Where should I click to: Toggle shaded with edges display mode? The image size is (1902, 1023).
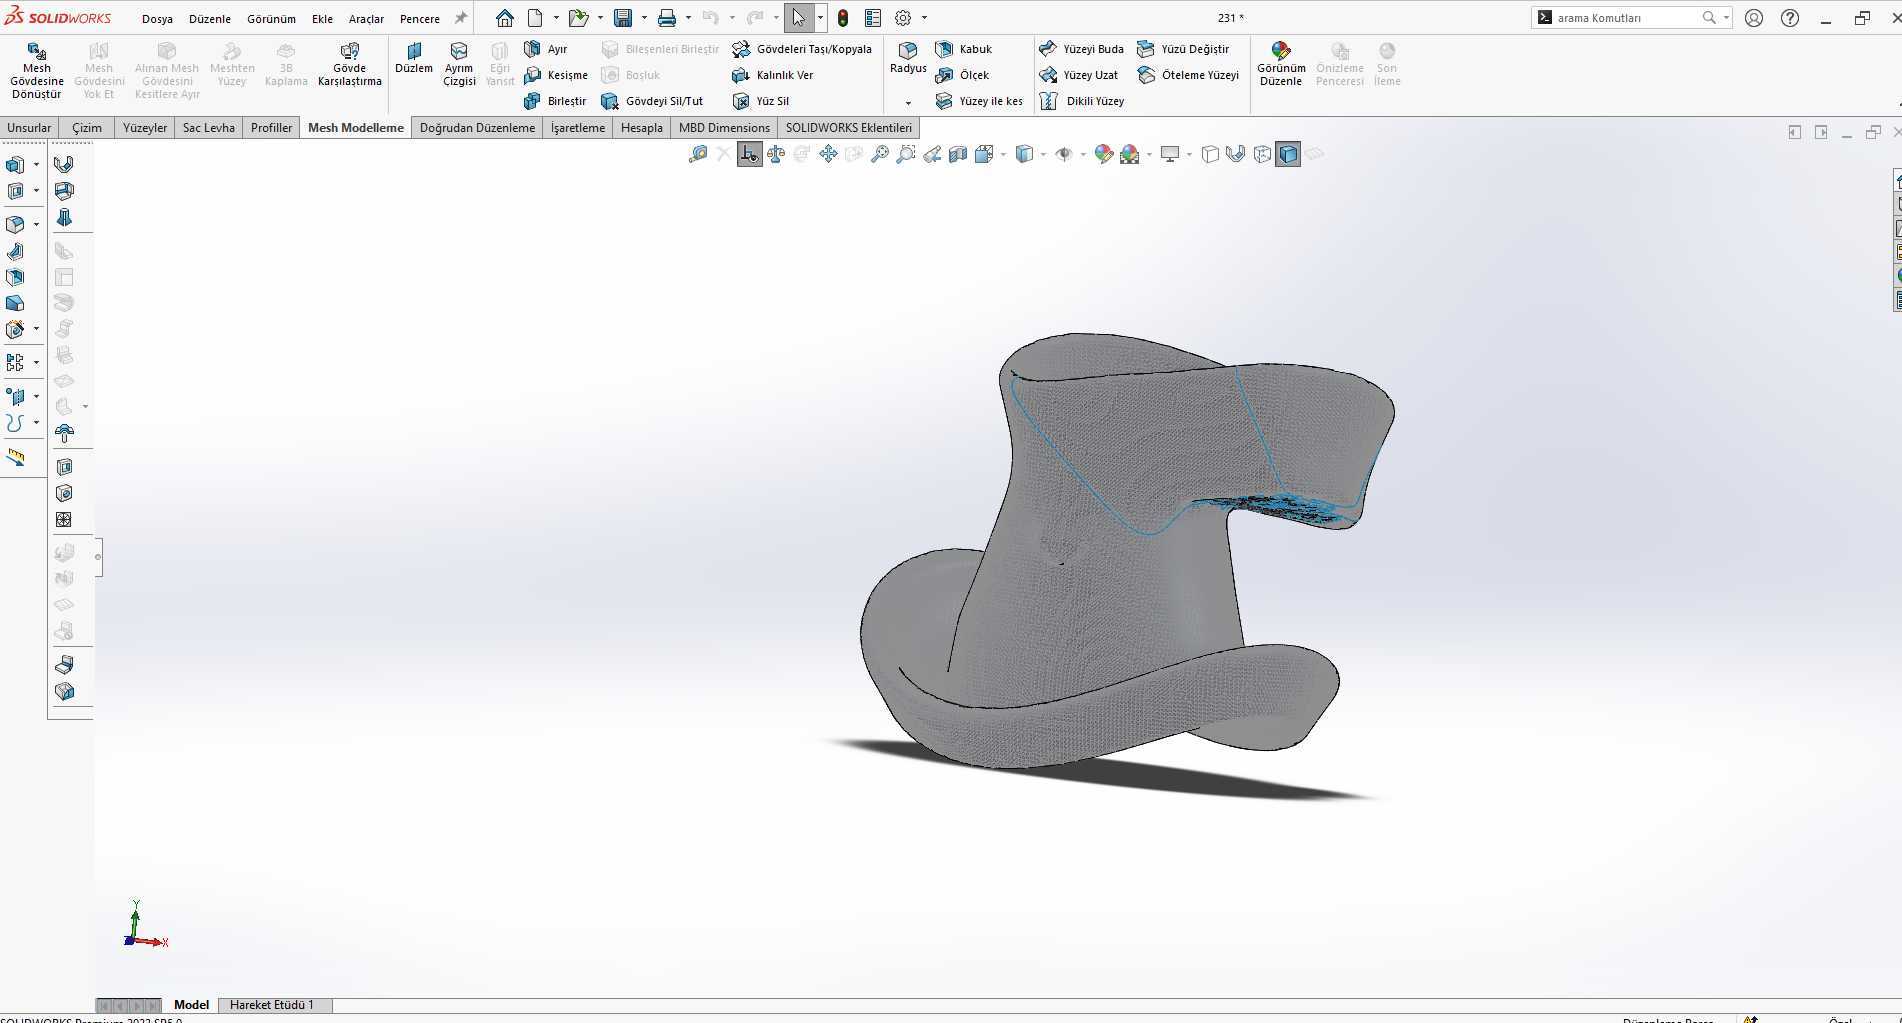coord(1288,154)
